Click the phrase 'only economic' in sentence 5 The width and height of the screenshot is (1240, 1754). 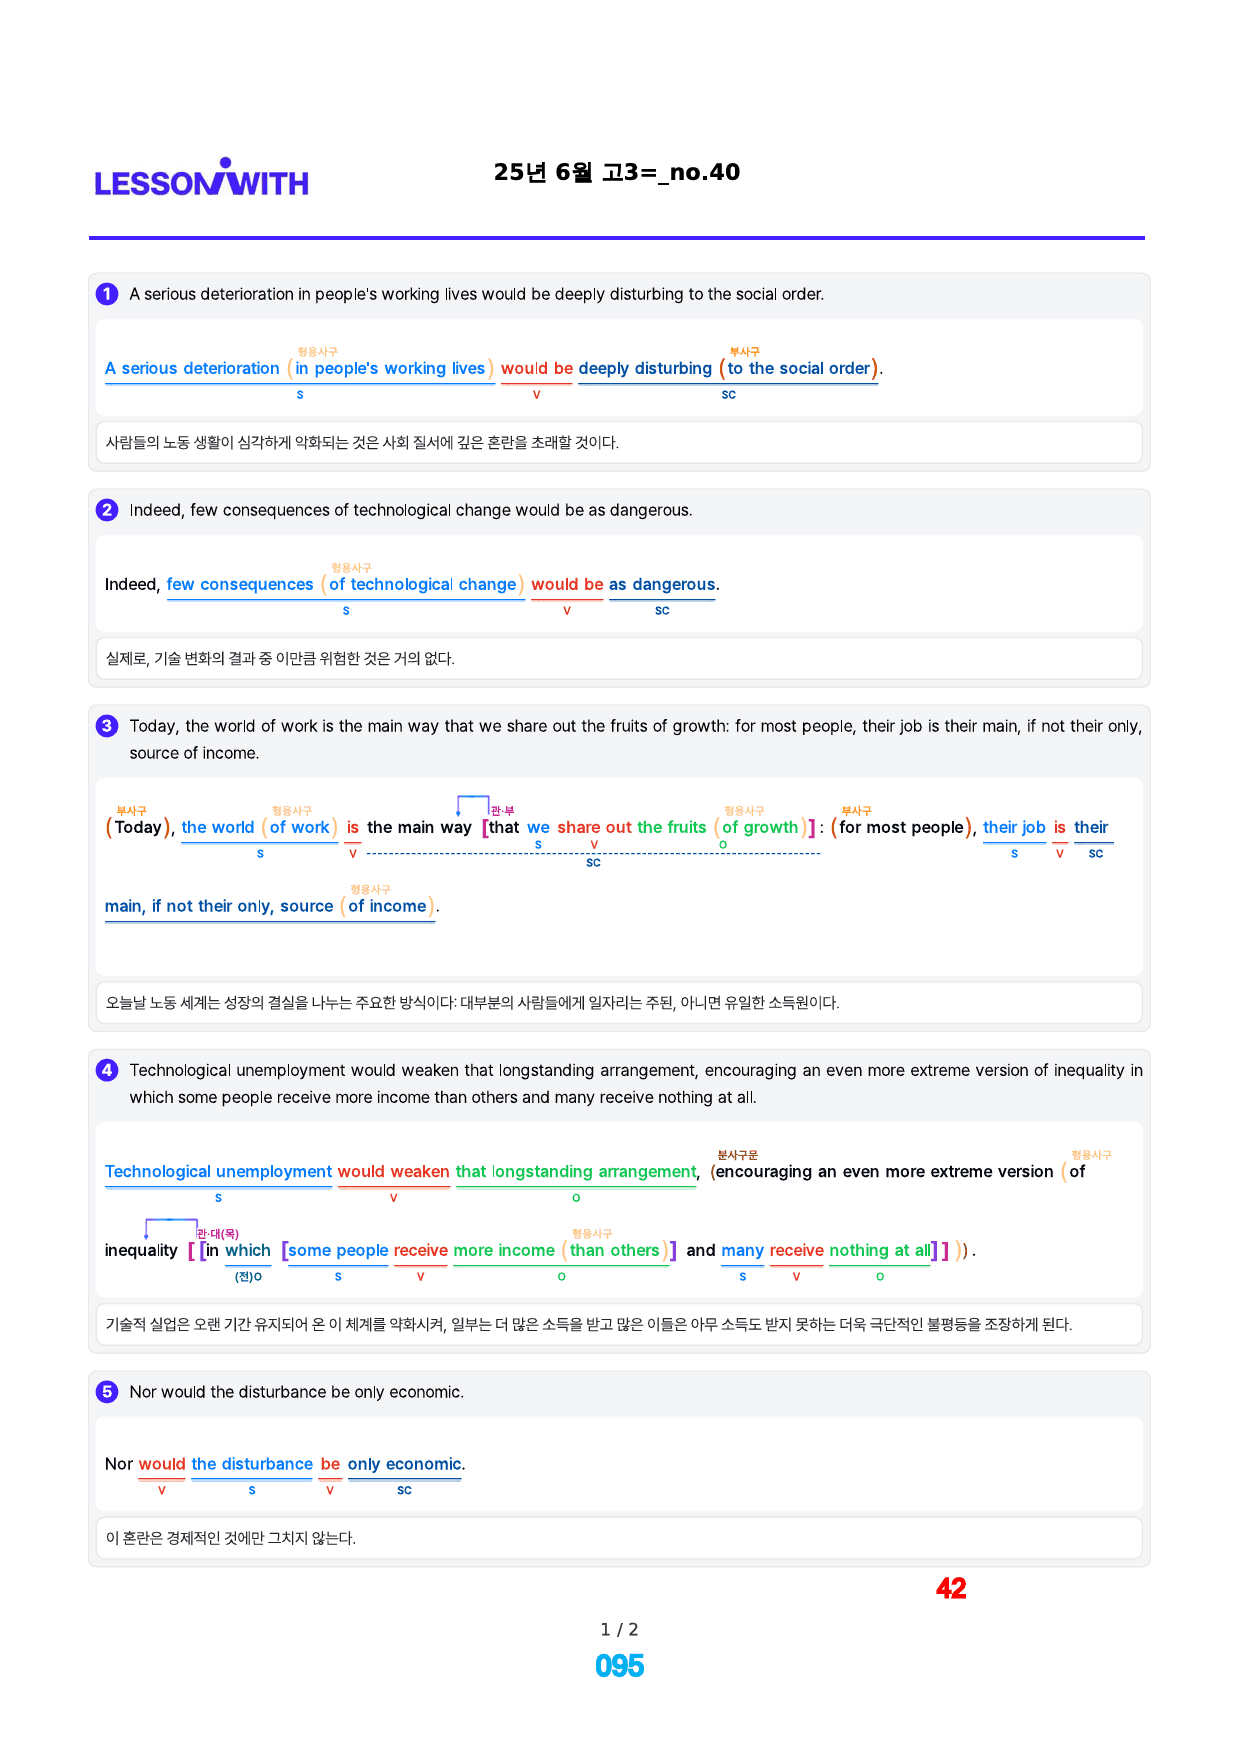coord(405,1464)
